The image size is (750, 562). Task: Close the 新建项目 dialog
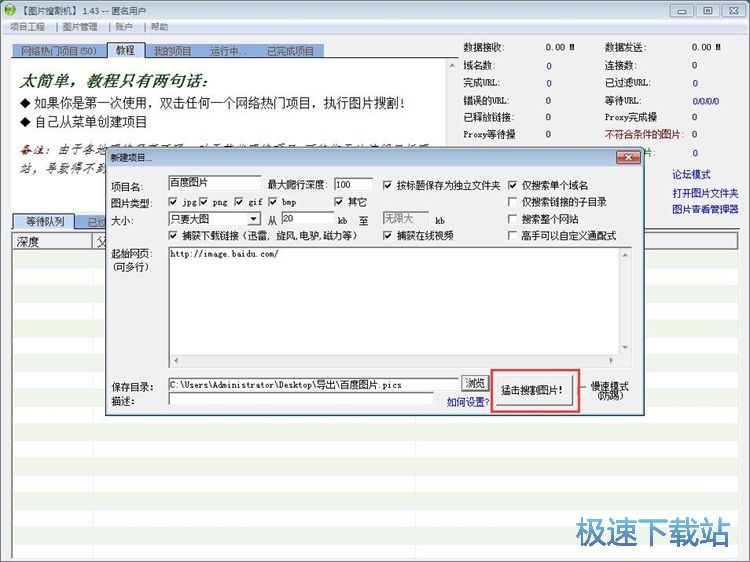point(628,157)
